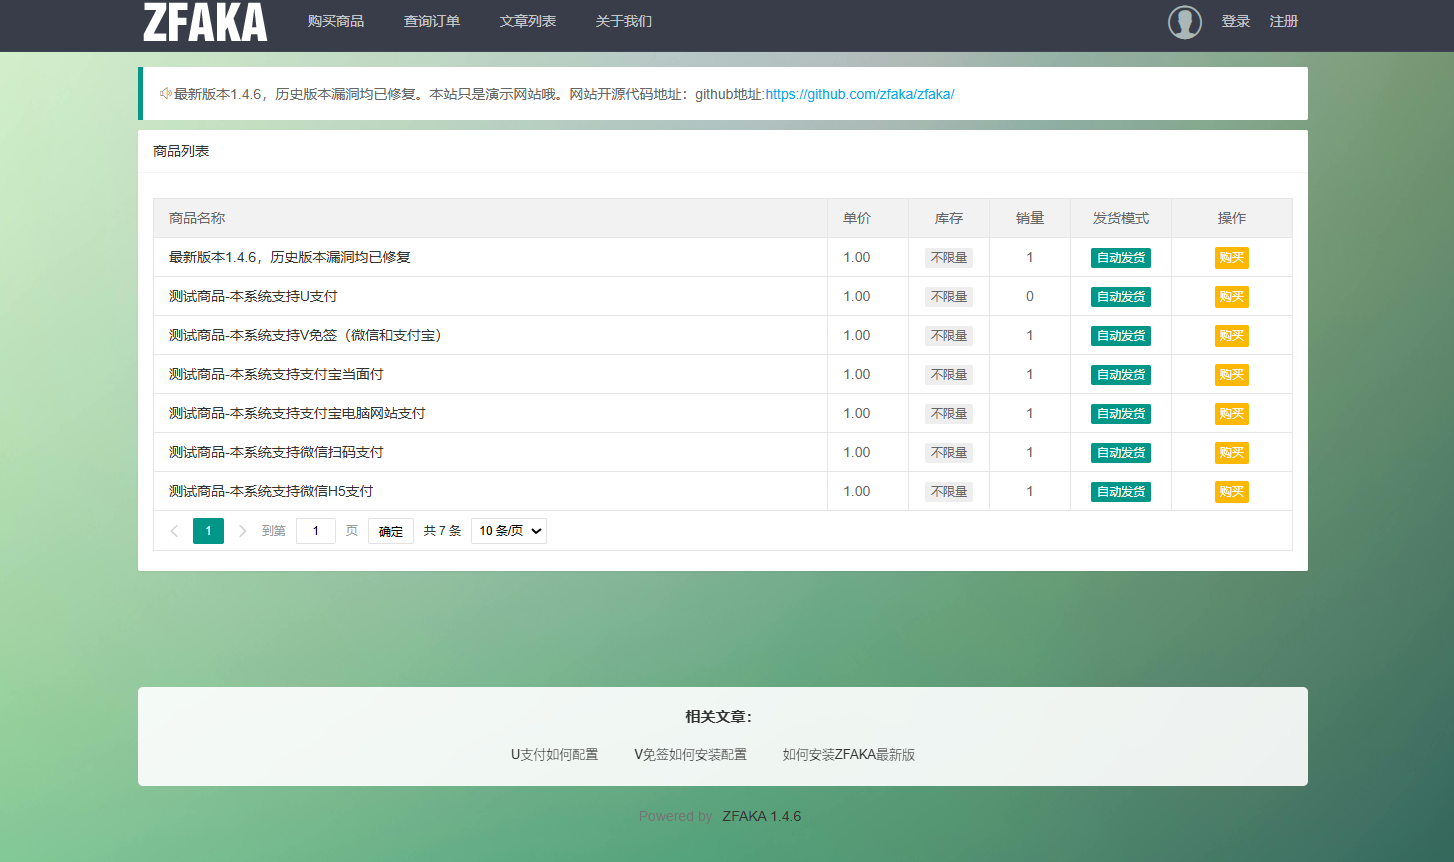Click product name 测试商品-本系统支持支付宝当面付

pos(276,374)
